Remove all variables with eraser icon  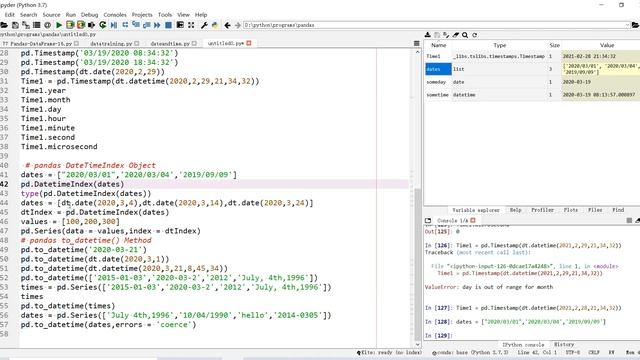(x=456, y=35)
